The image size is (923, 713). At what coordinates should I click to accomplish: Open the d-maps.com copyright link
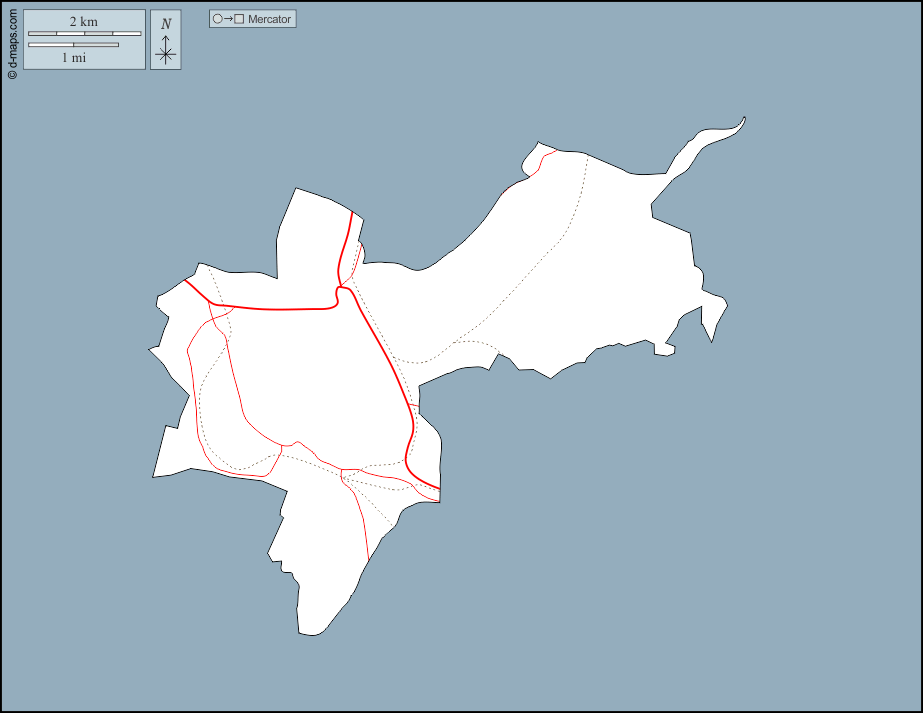point(12,45)
